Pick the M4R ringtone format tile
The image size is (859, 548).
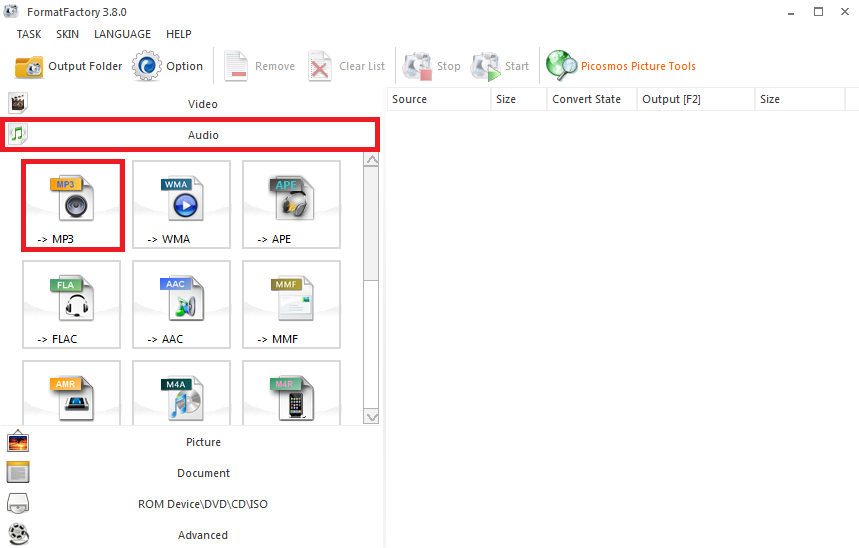pyautogui.click(x=291, y=392)
